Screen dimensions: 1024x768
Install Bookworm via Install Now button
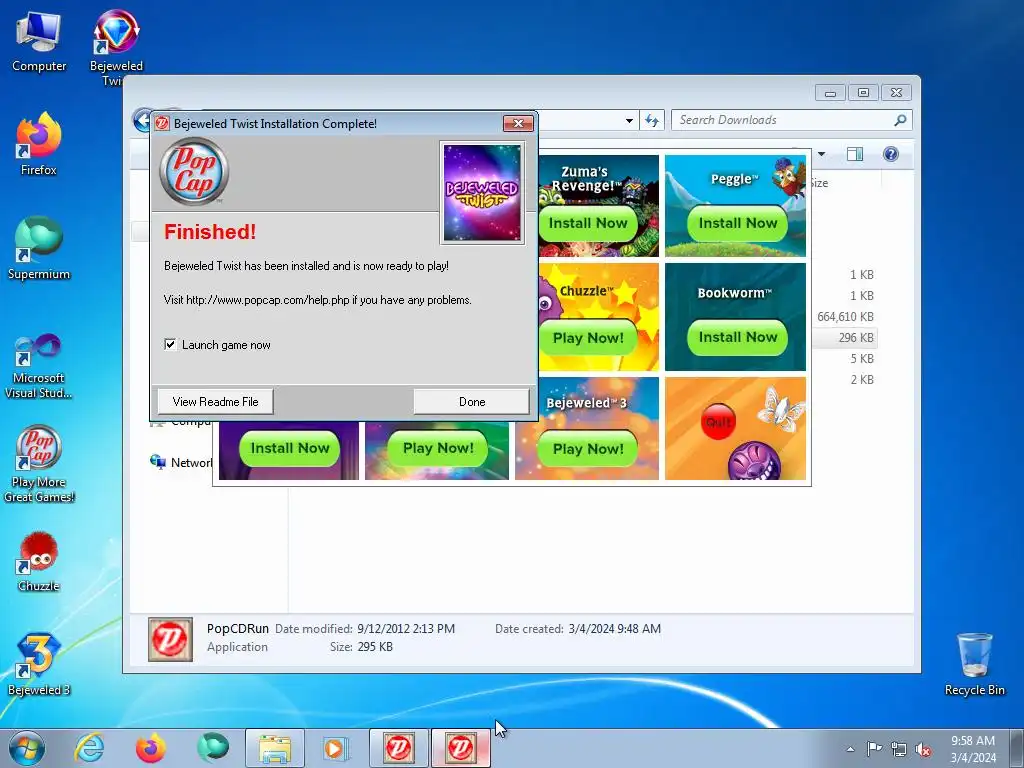[x=737, y=338]
